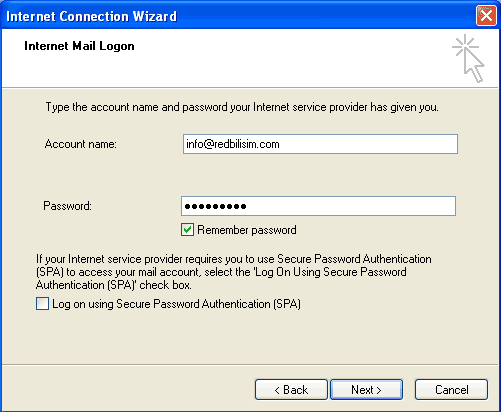The width and height of the screenshot is (501, 412).
Task: Click on the info@redbilisim.com text
Action: [233, 144]
